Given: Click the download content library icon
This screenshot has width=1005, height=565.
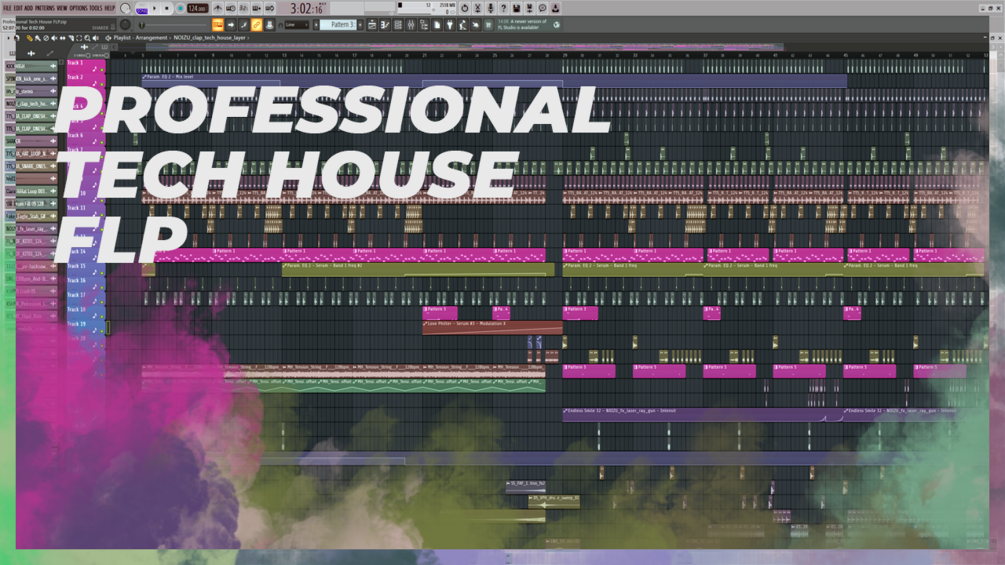Looking at the screenshot, I should [x=555, y=8].
